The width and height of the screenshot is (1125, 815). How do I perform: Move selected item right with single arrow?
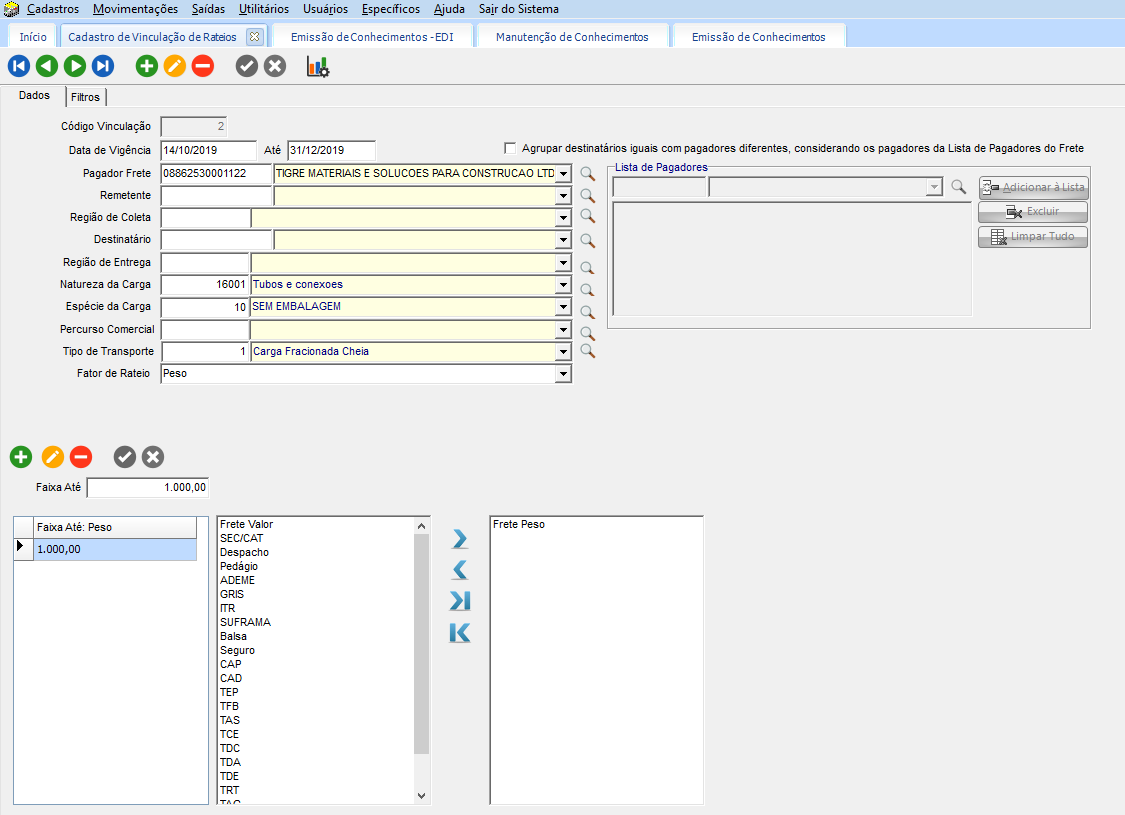(x=460, y=540)
